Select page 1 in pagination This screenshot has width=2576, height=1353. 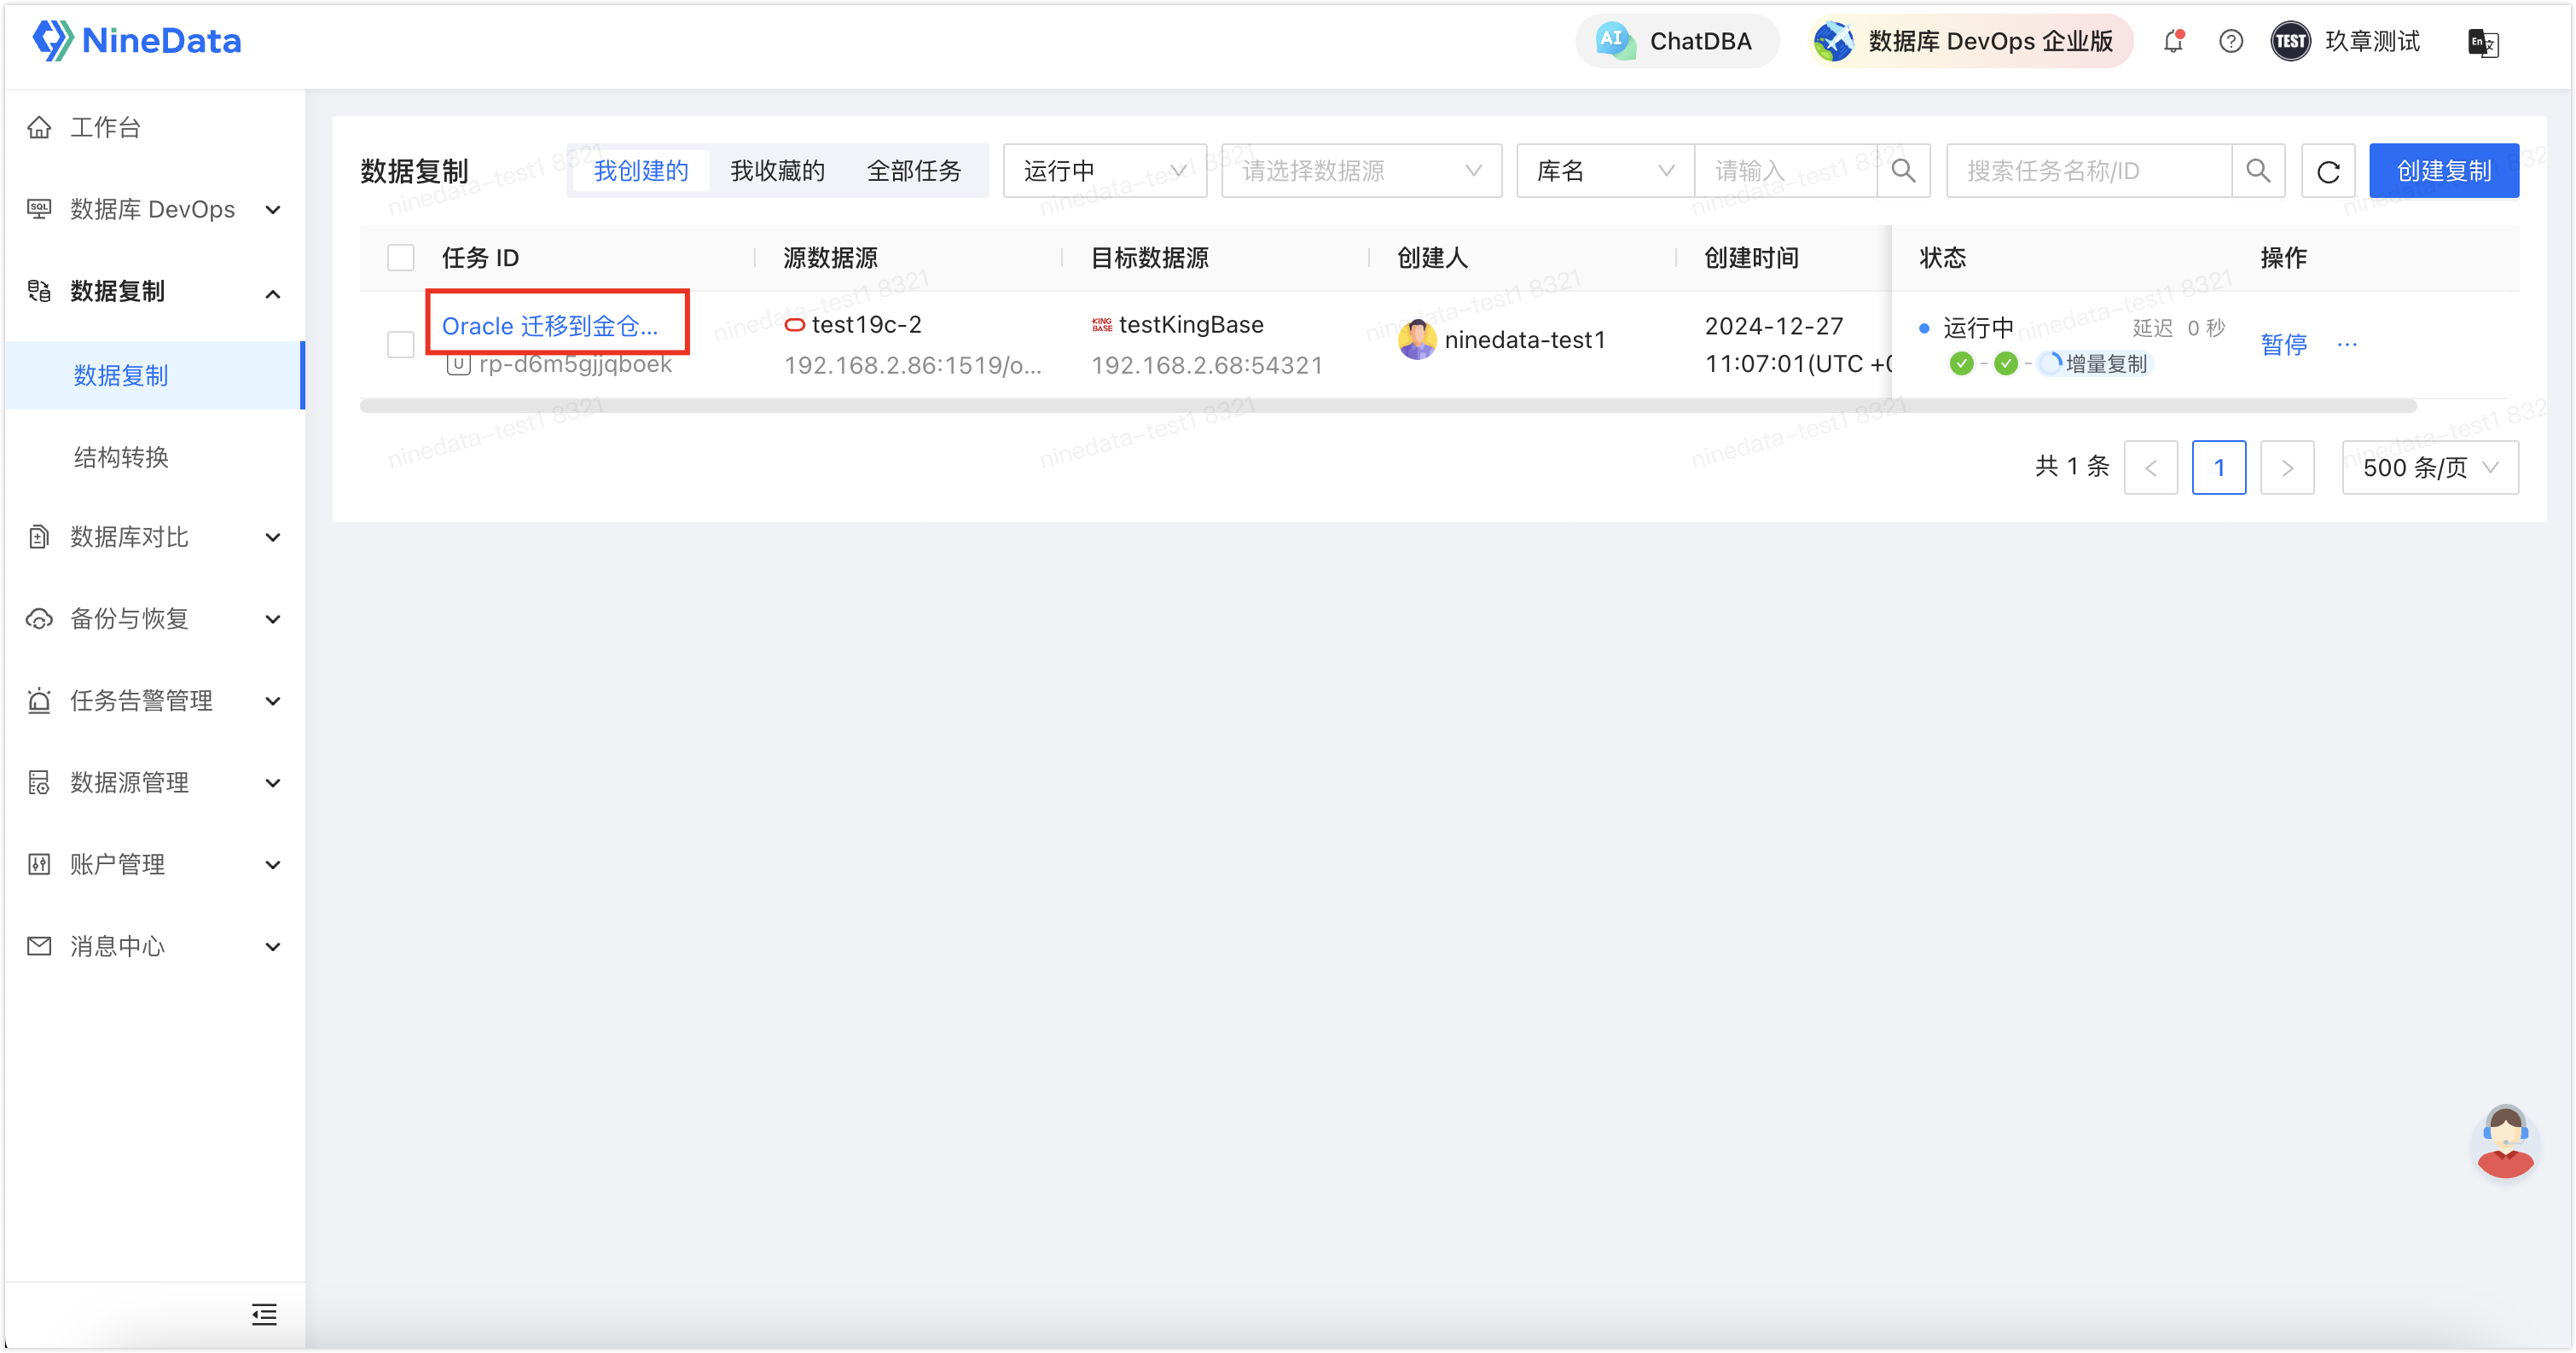coord(2218,467)
